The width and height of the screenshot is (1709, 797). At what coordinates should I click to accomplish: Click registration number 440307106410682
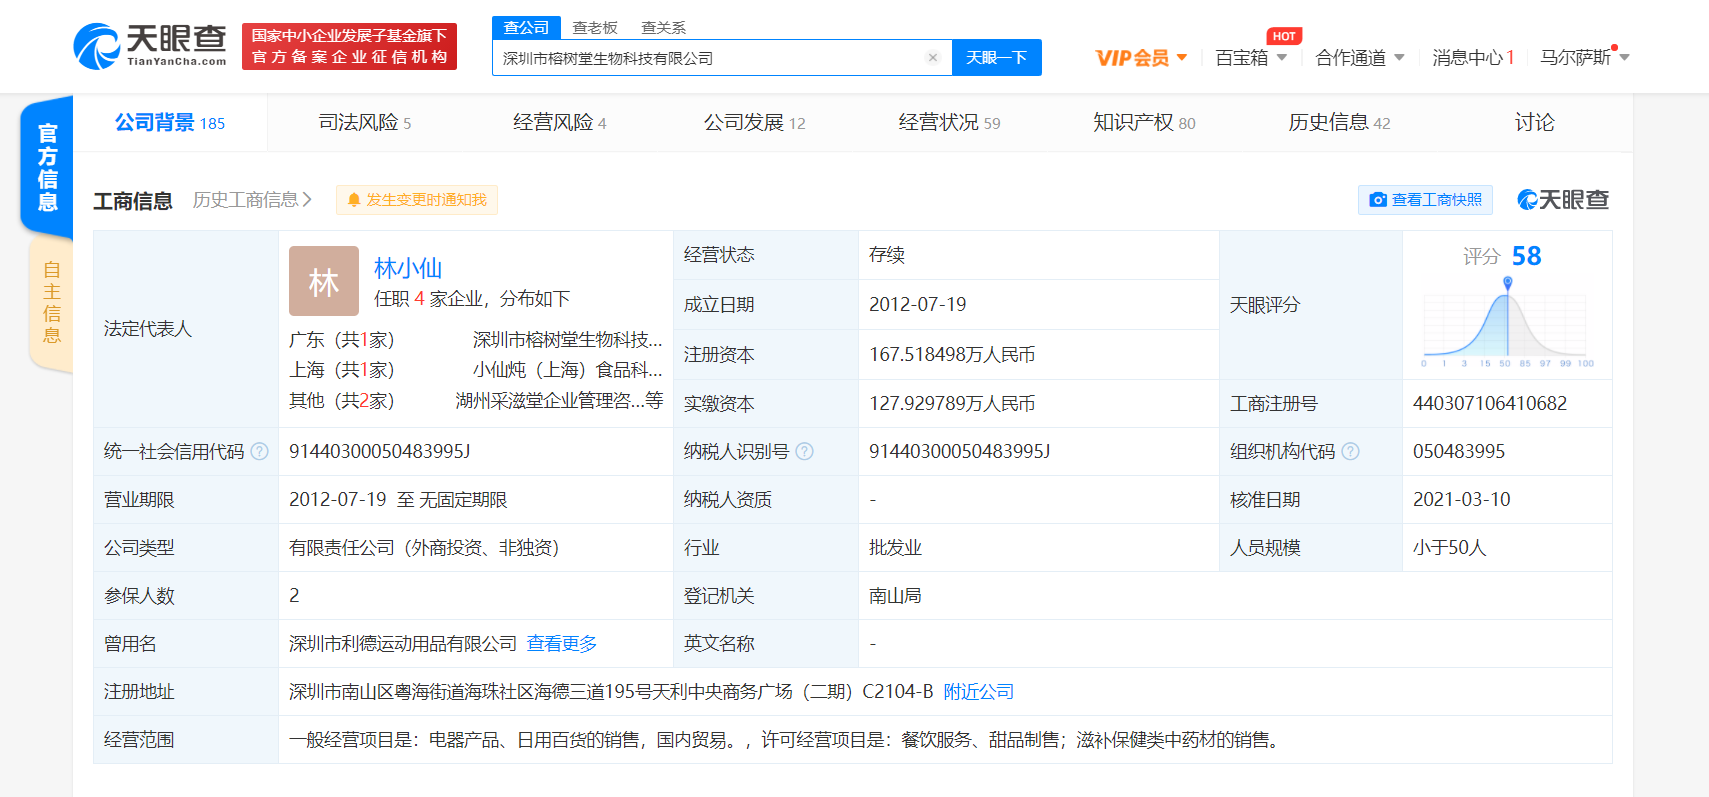coord(1489,403)
